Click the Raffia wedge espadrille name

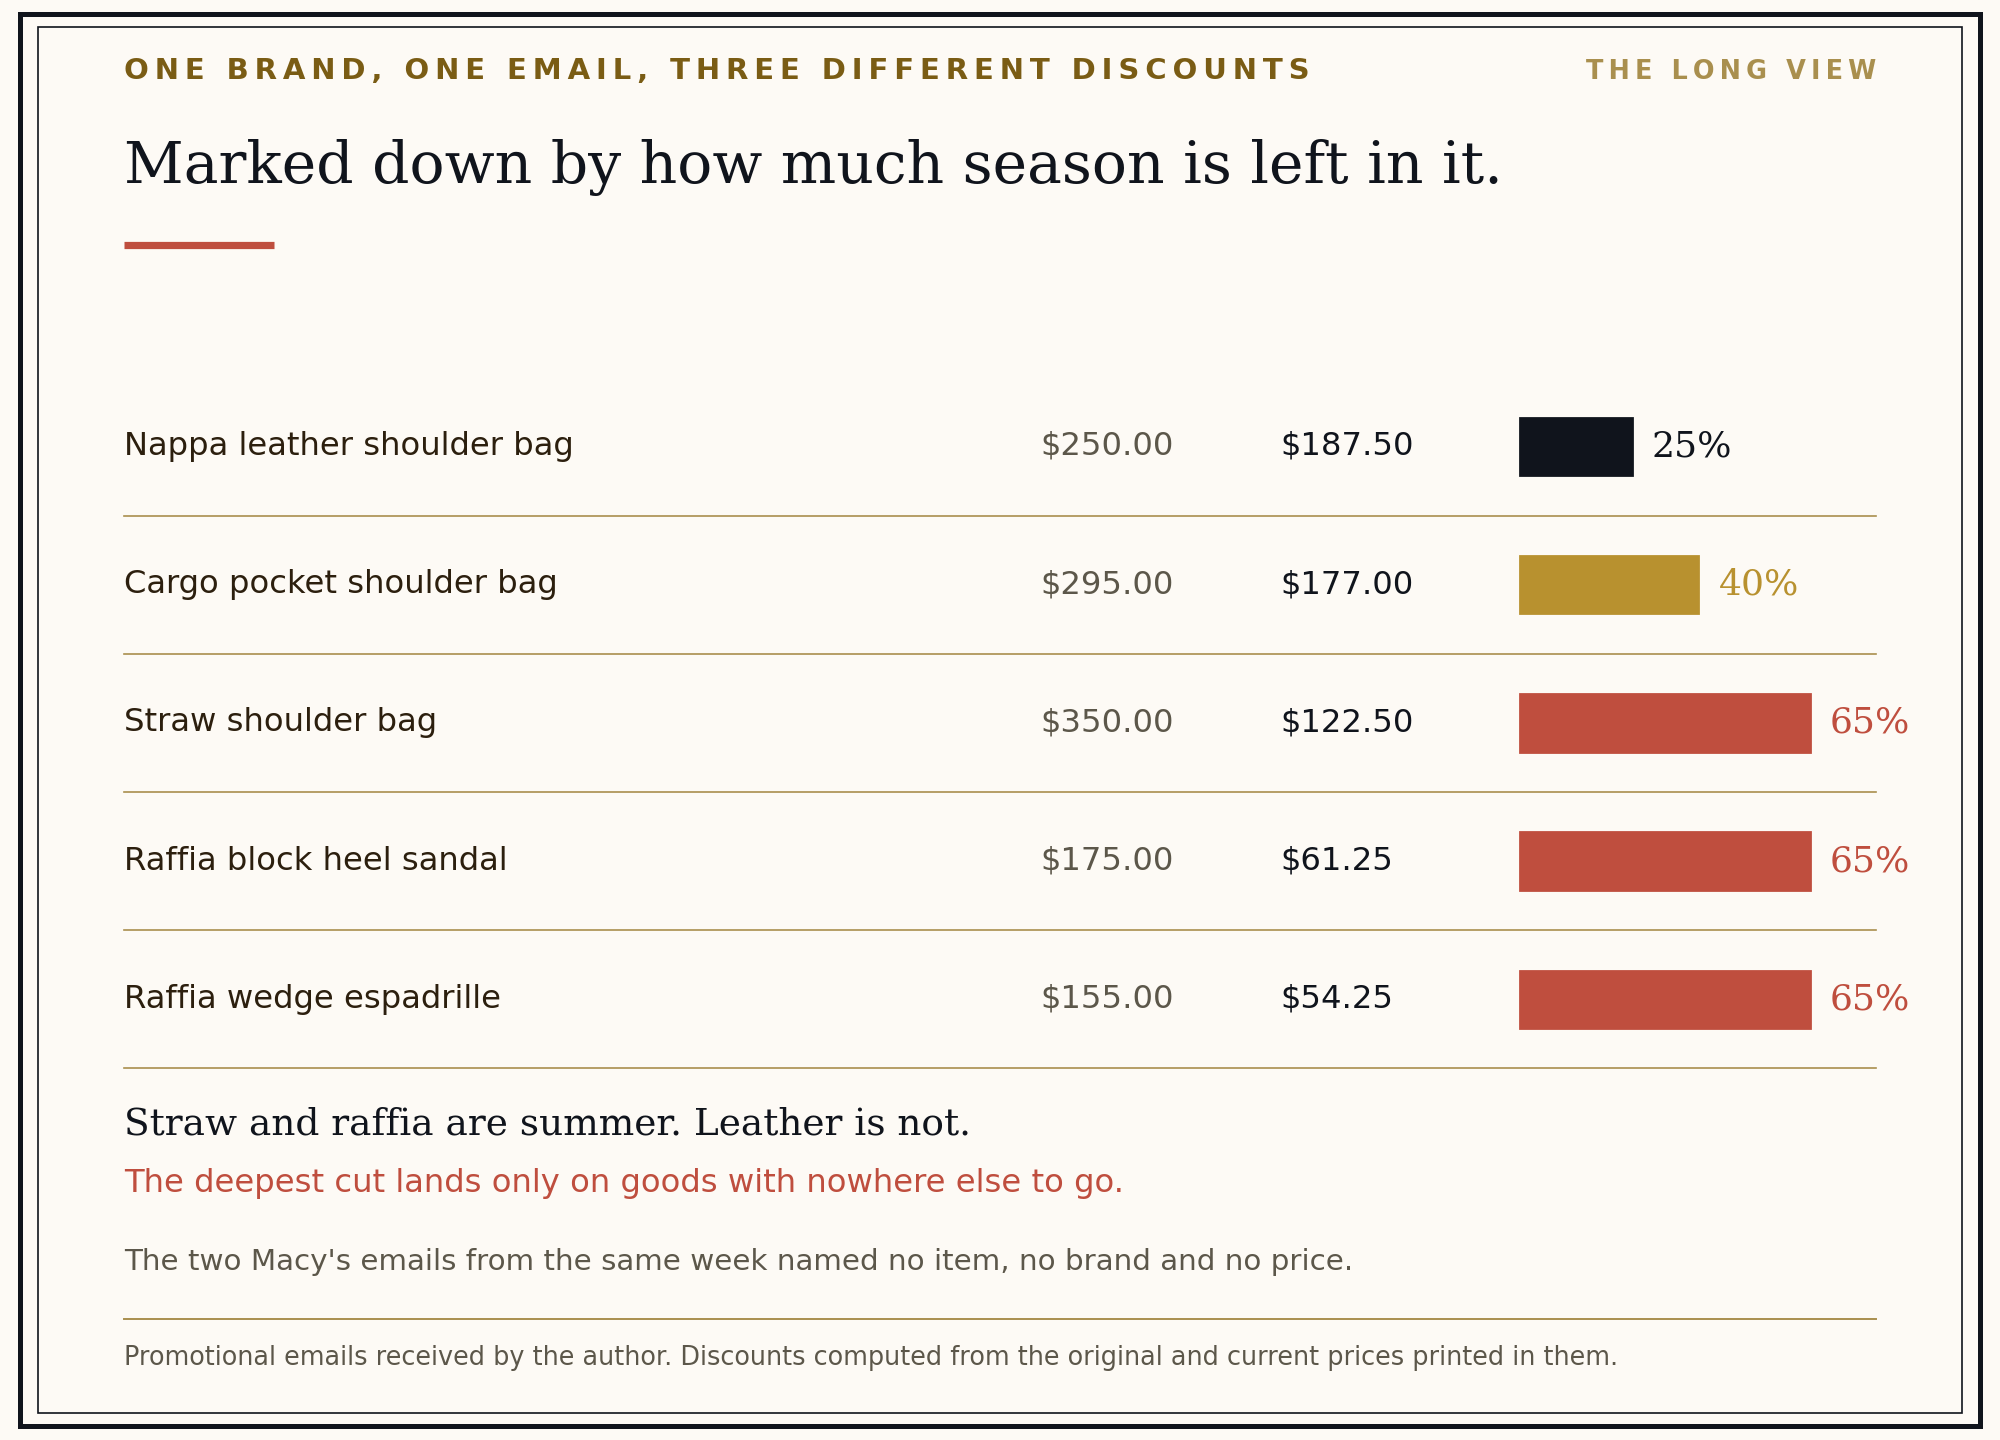click(x=312, y=998)
